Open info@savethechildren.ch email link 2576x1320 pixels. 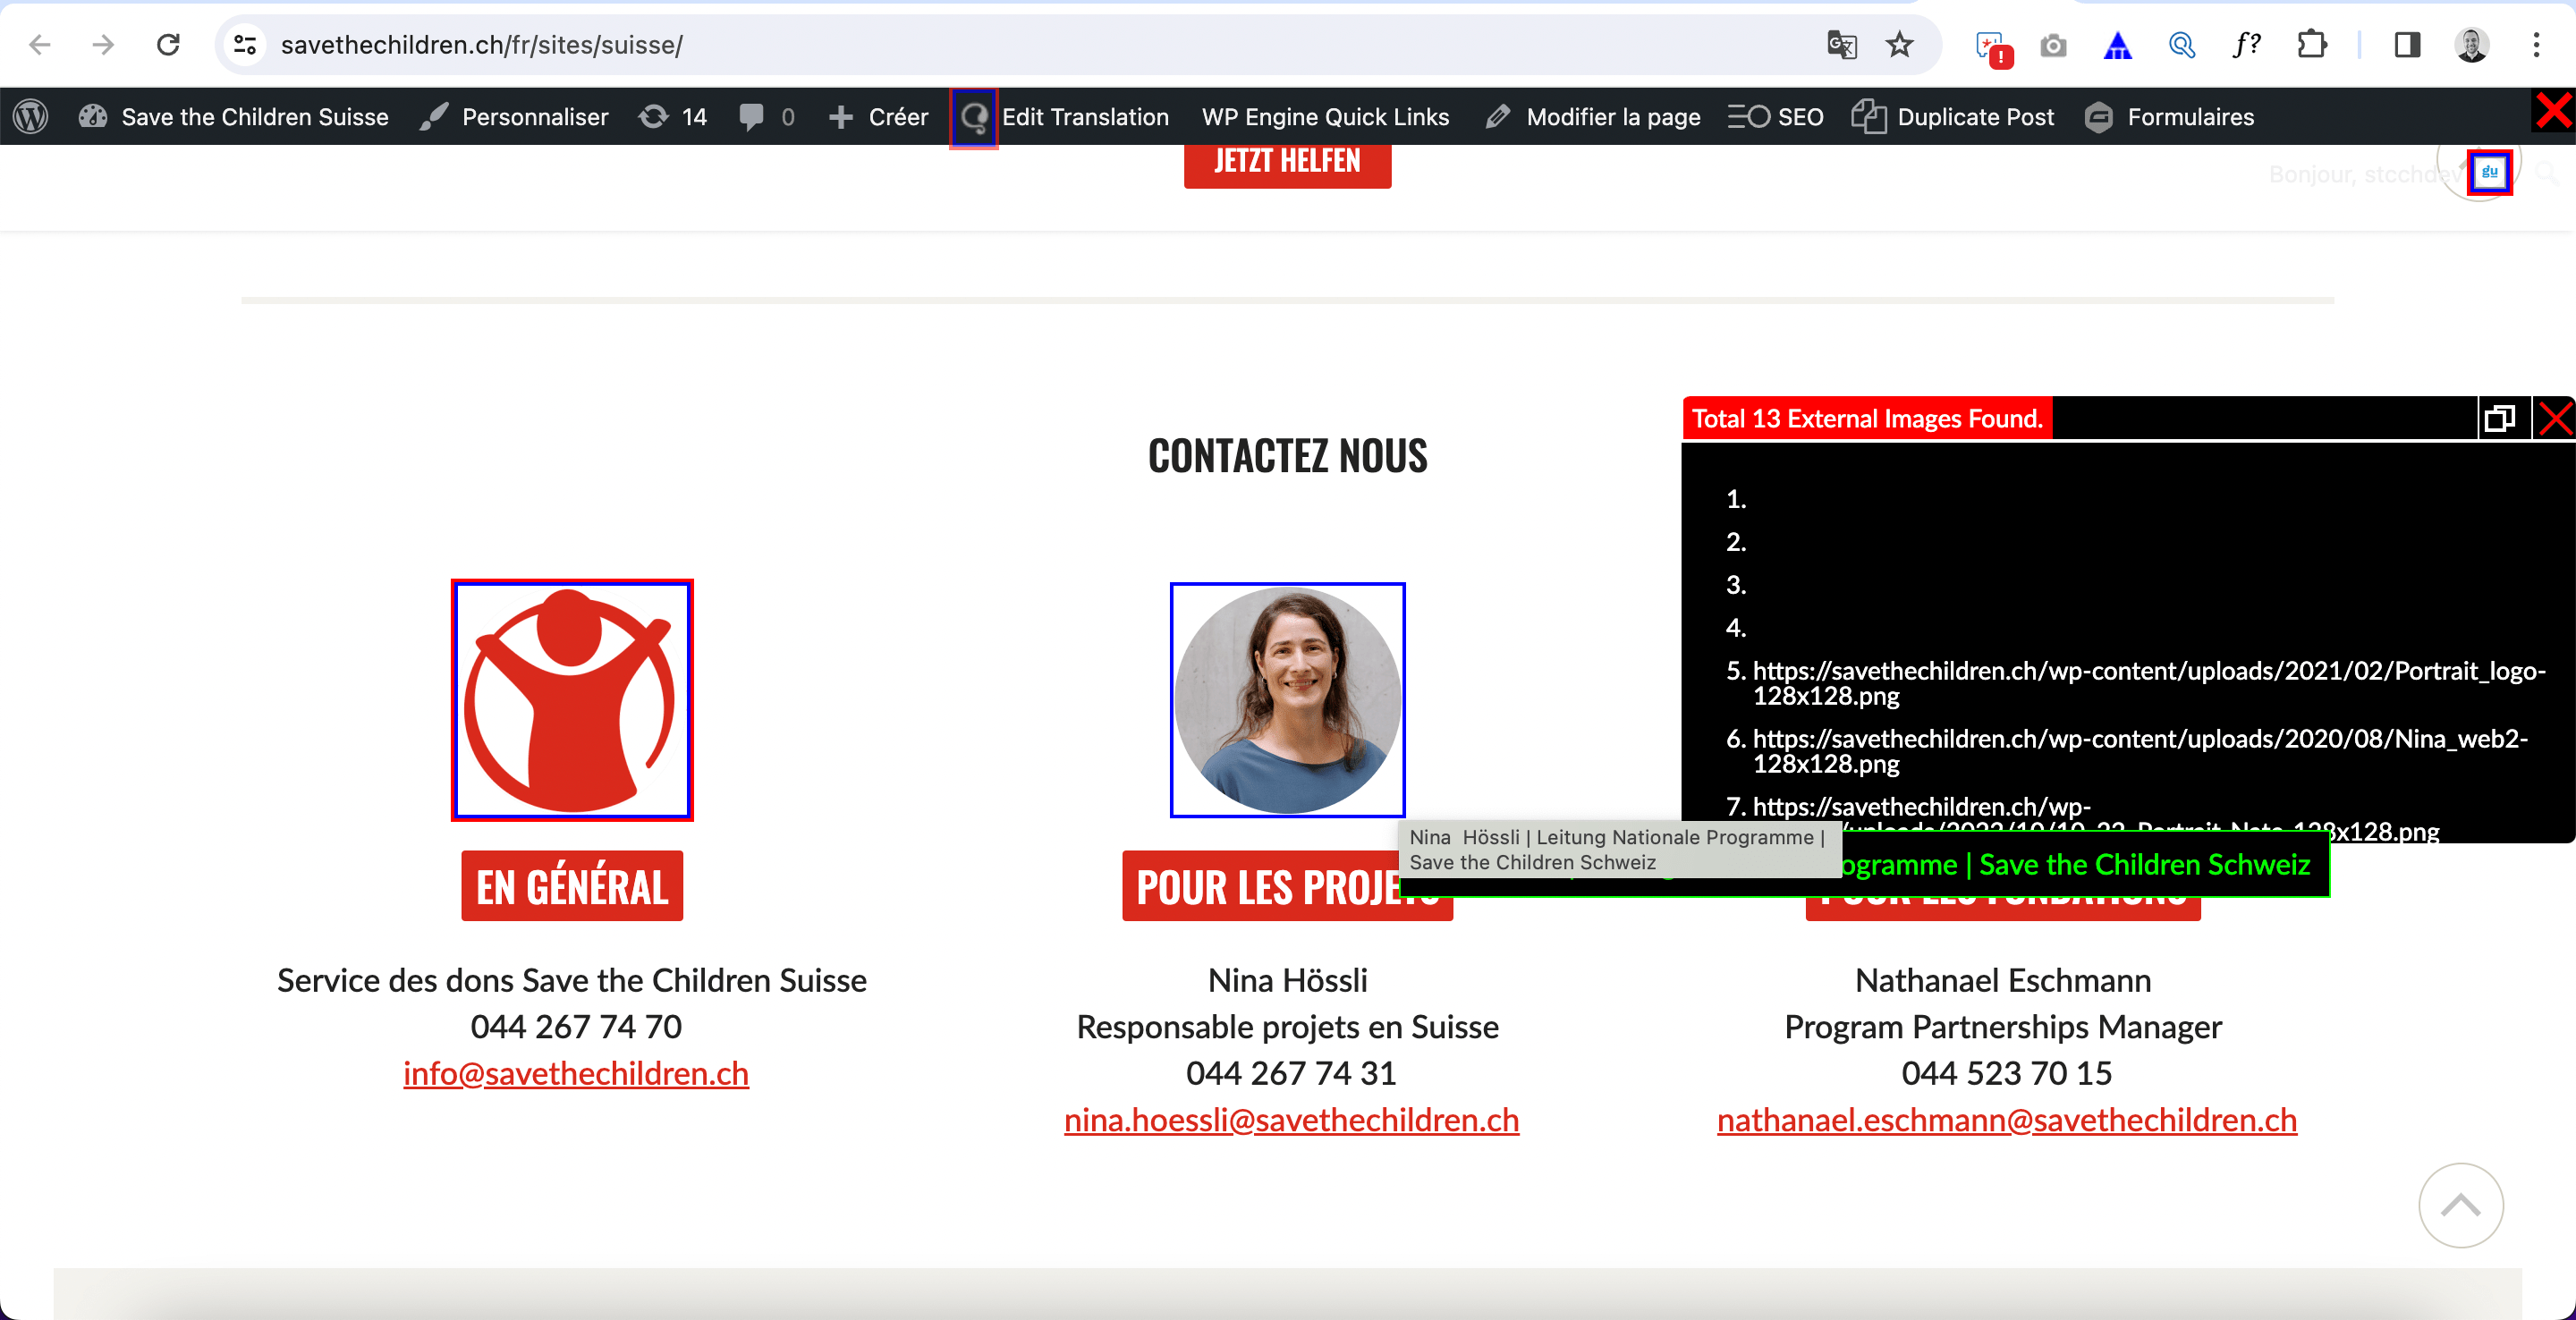pyautogui.click(x=576, y=1074)
